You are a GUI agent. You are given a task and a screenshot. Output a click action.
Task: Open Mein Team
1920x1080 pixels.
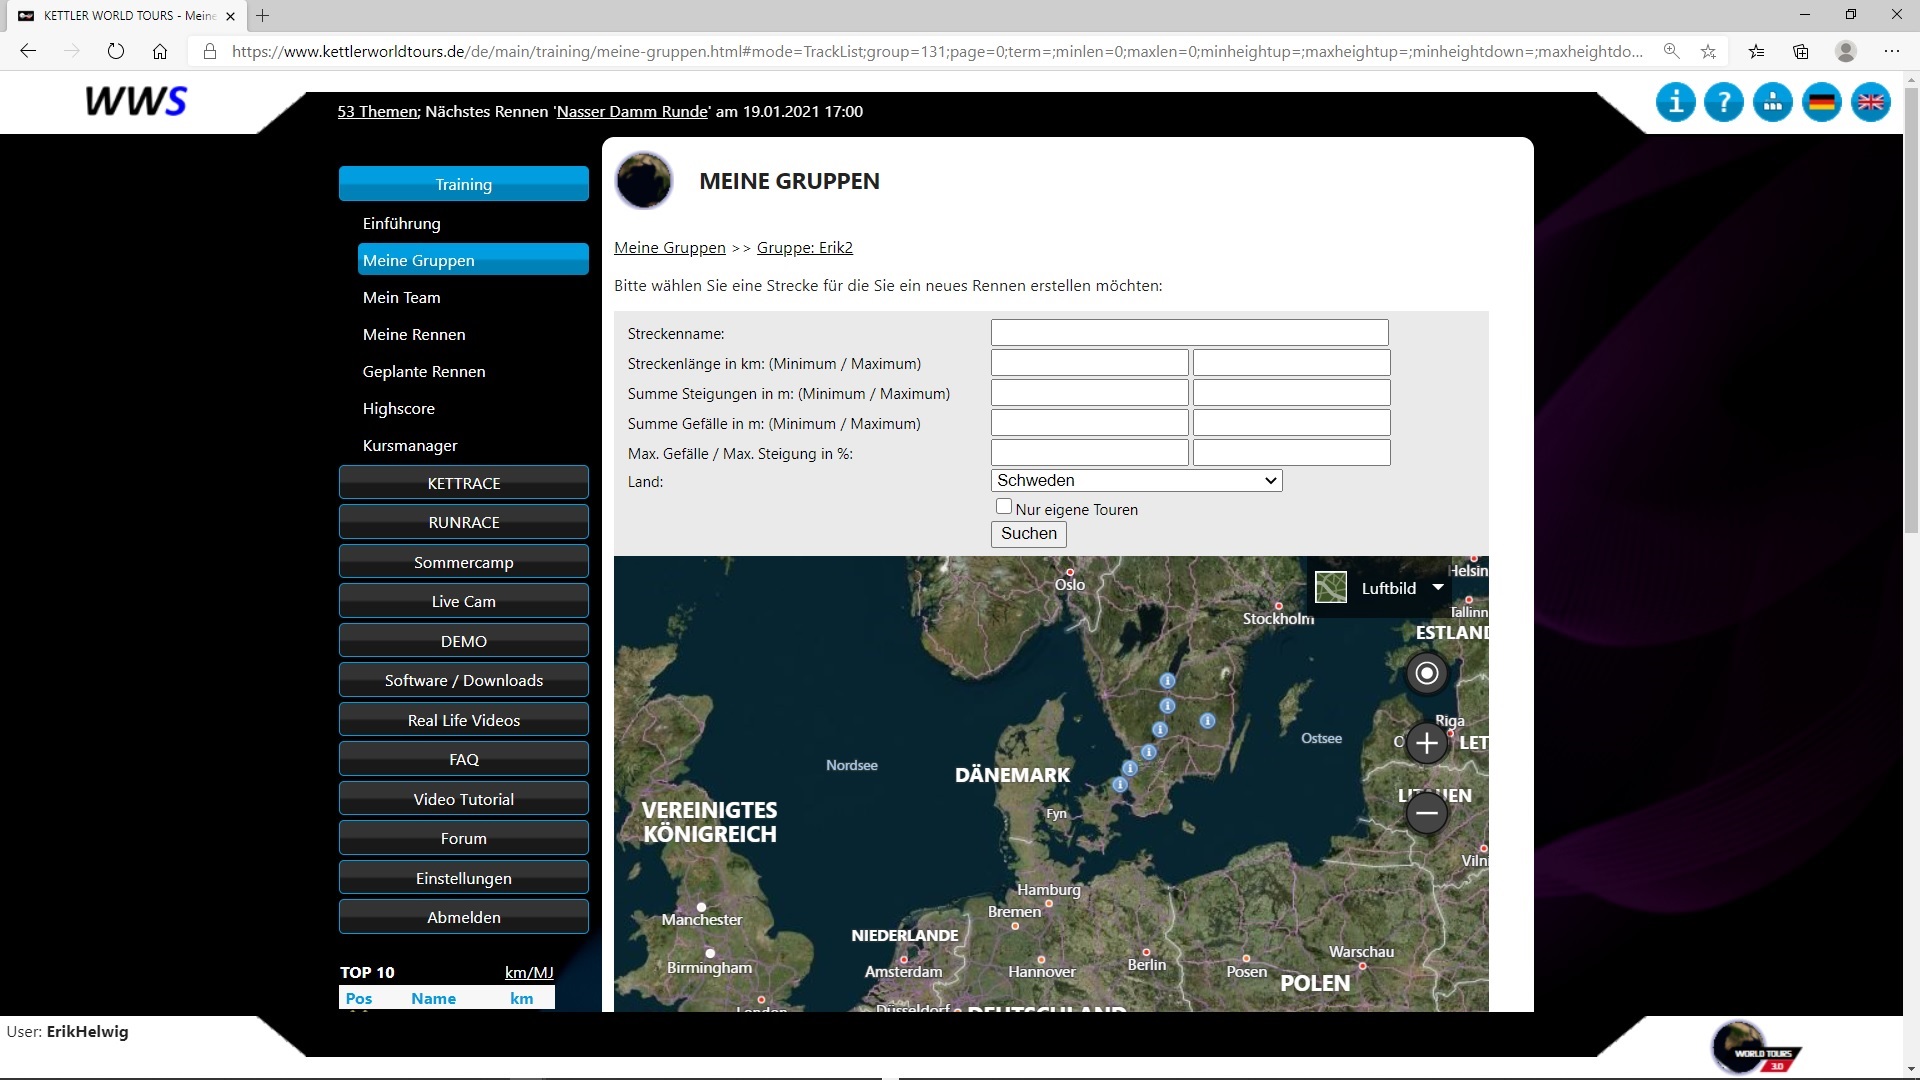[x=402, y=297]
